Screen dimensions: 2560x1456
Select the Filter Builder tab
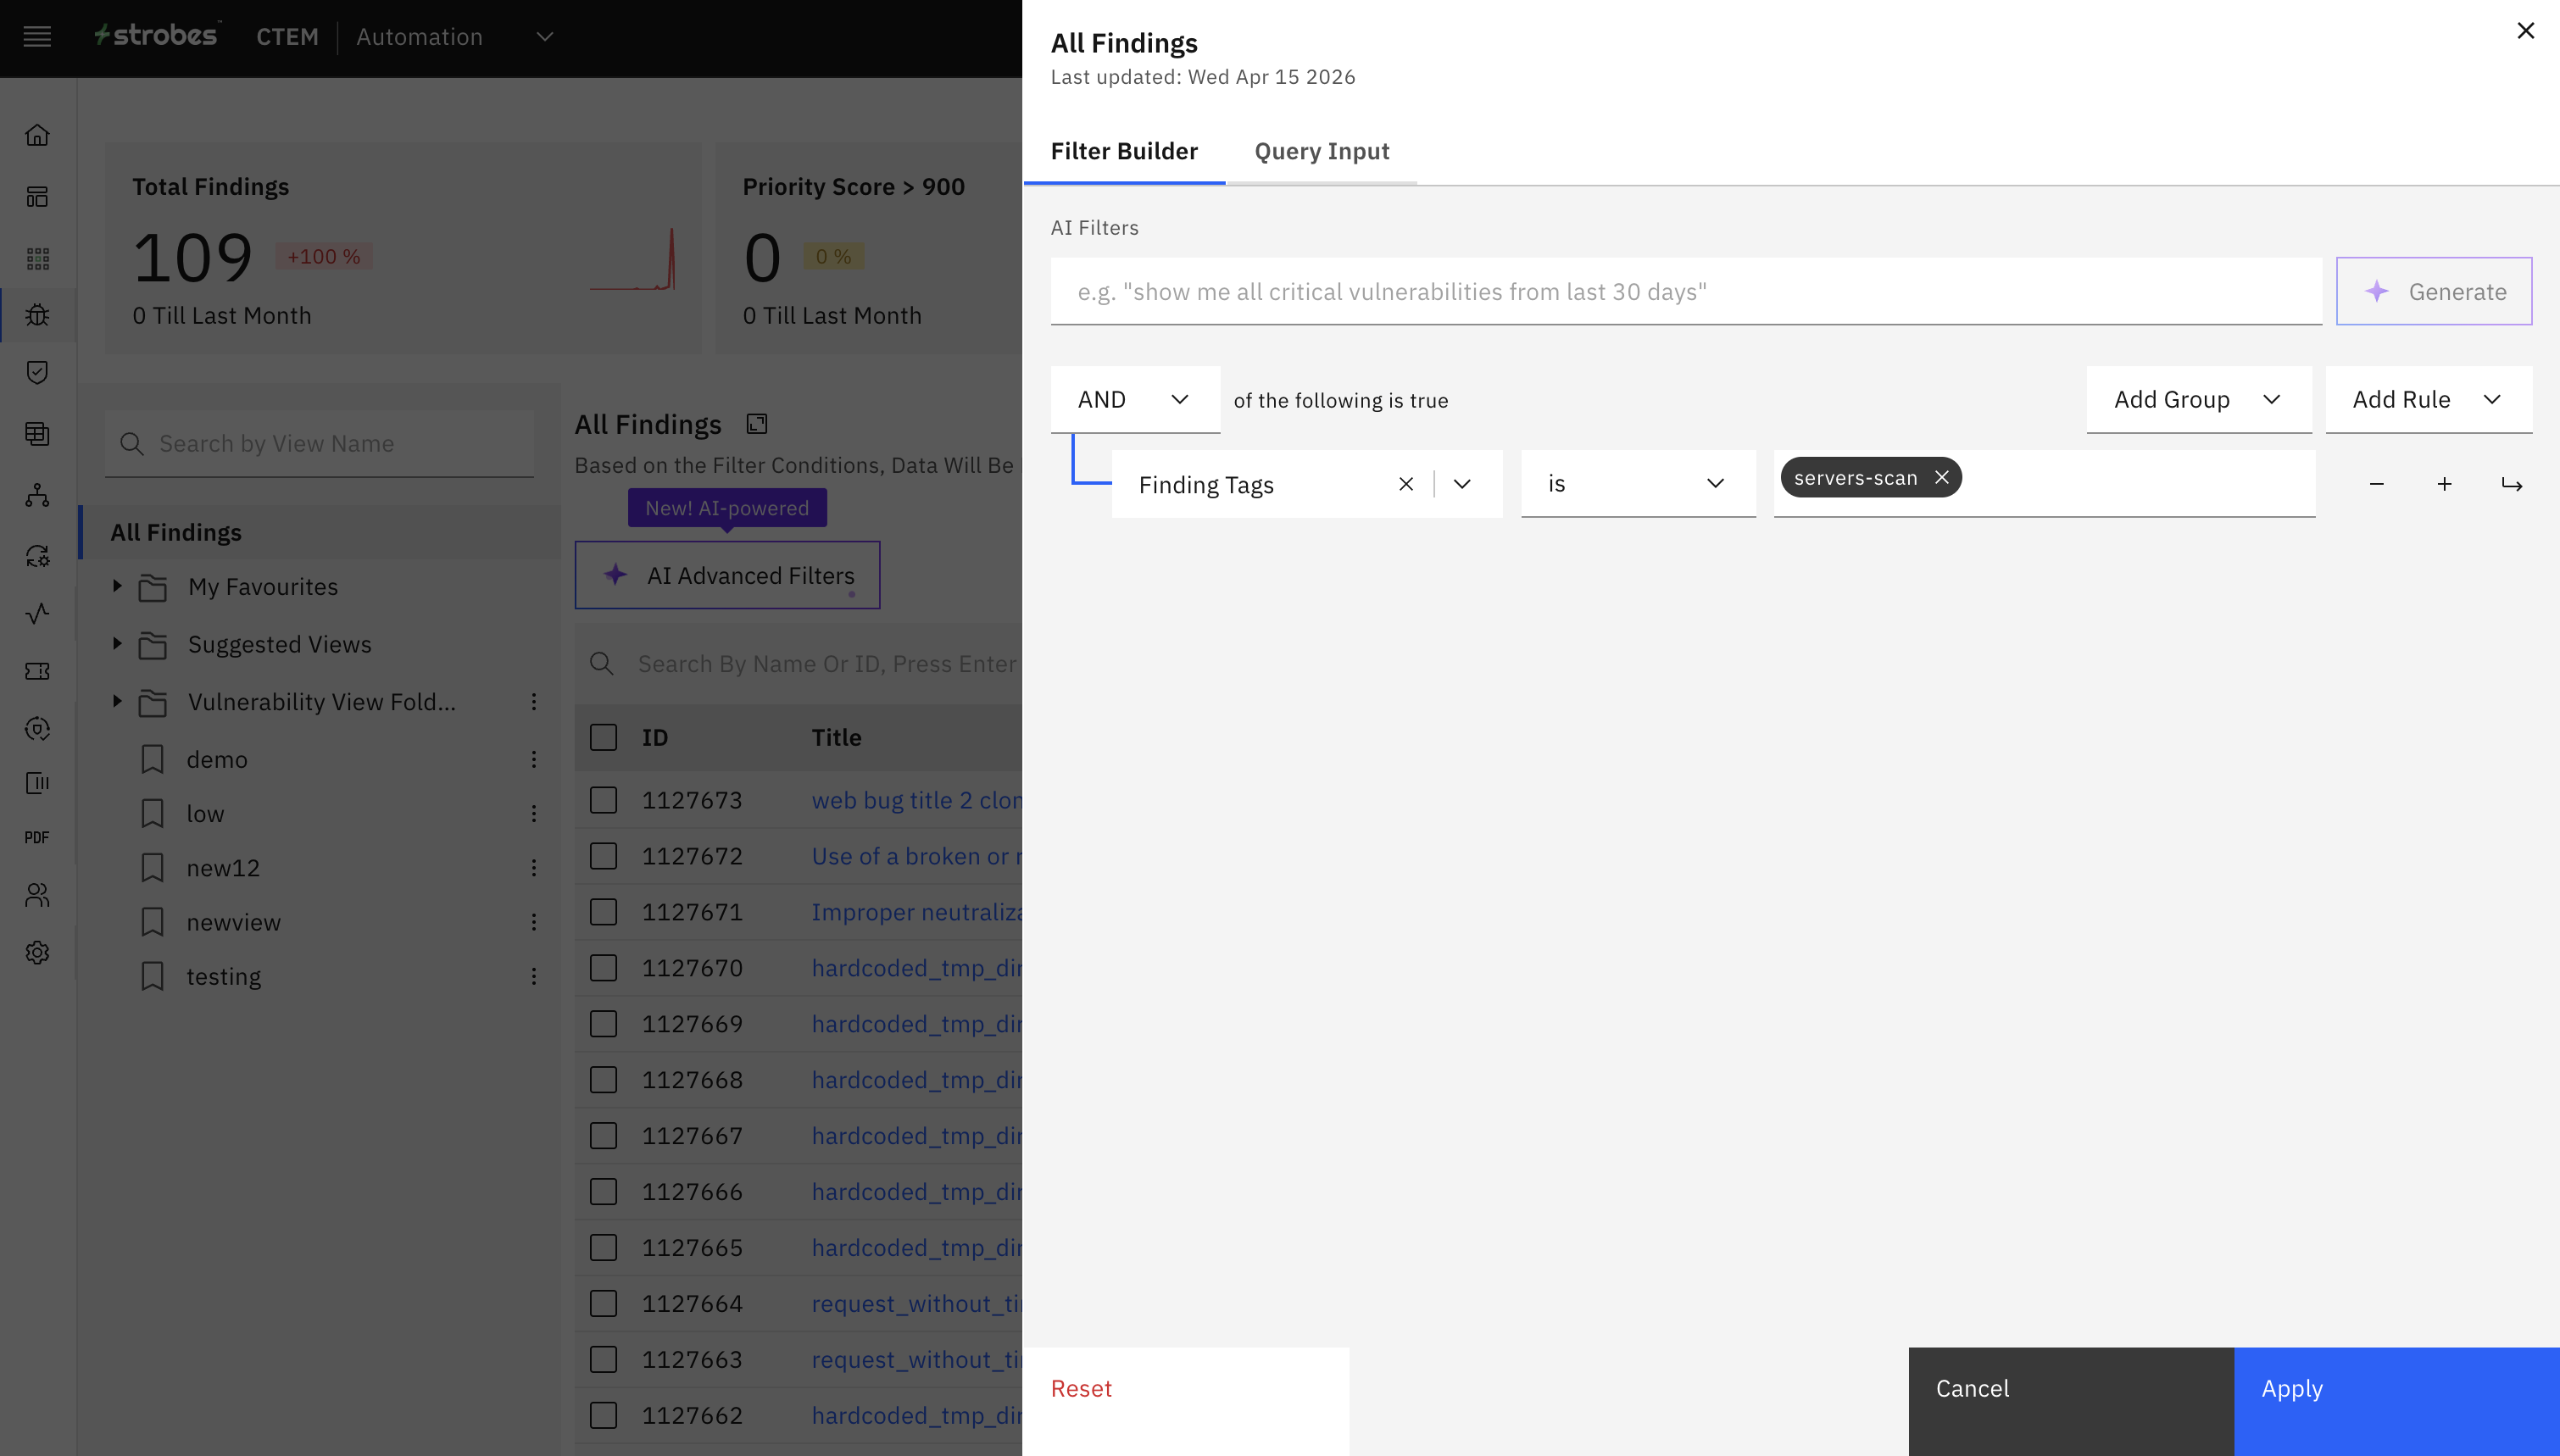point(1124,151)
